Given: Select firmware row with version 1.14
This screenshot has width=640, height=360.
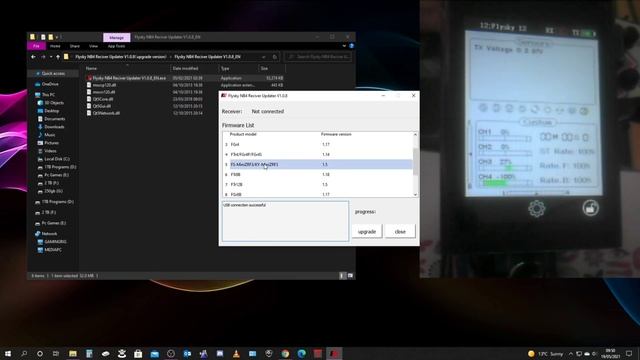Looking at the screenshot, I should (x=318, y=154).
